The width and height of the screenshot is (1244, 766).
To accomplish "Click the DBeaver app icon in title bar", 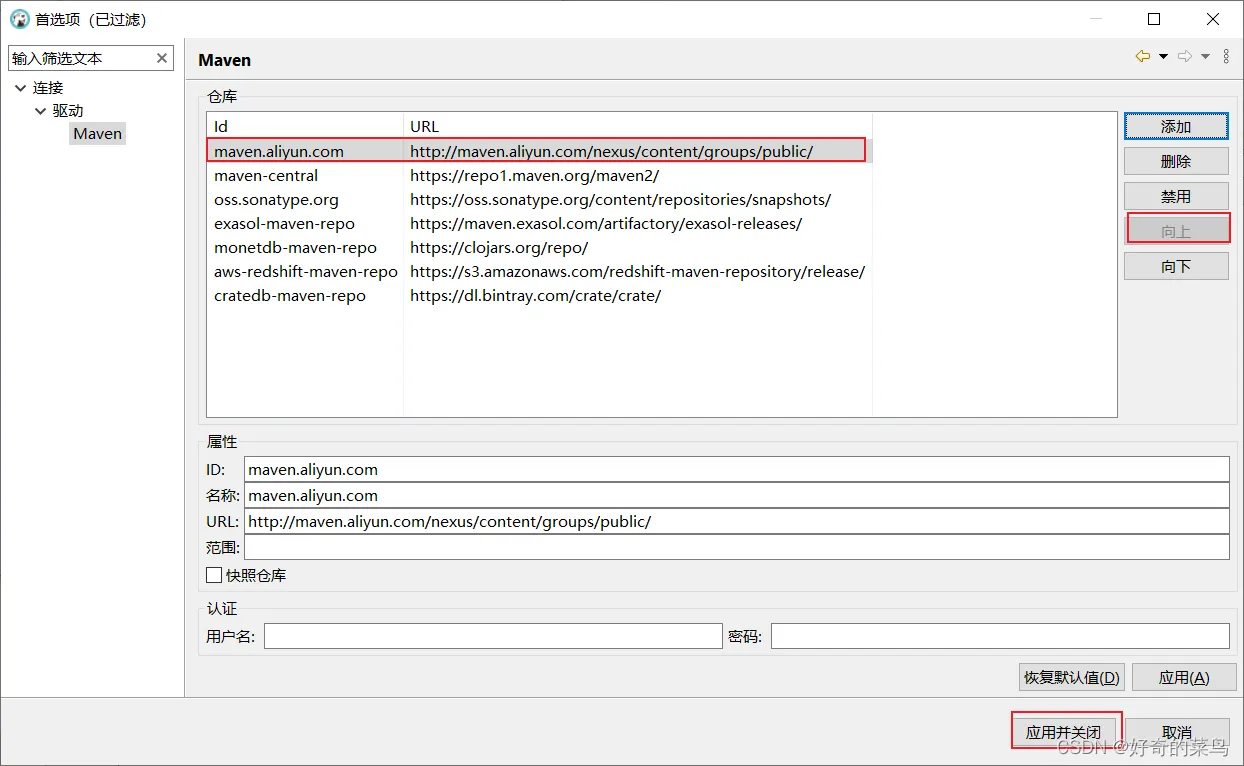I will 19,19.
